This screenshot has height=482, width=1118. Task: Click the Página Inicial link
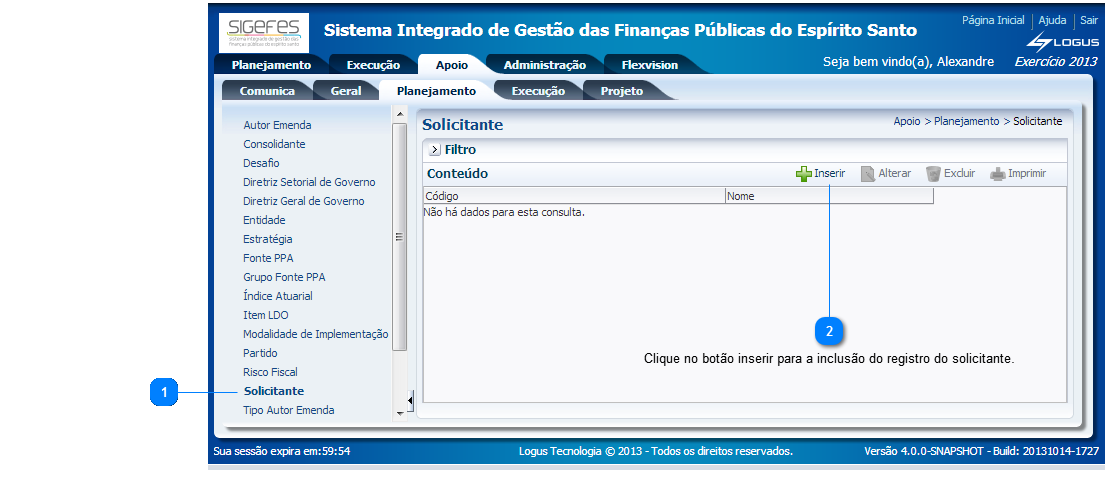point(992,20)
